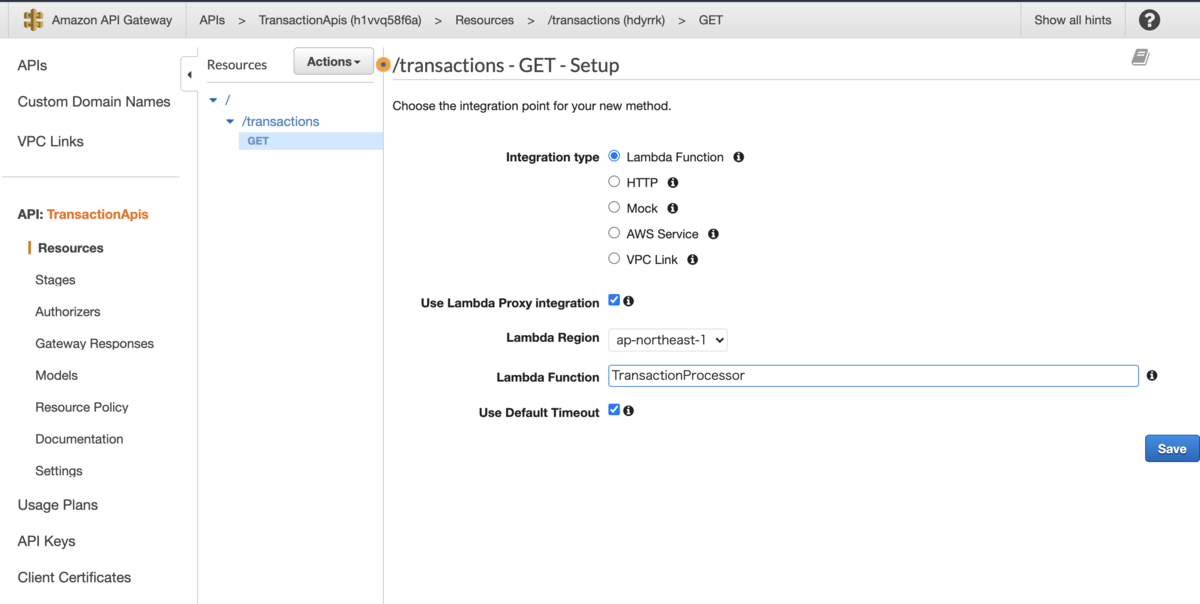The height and width of the screenshot is (604, 1200).
Task: Click the Amazon API Gateway logo icon
Action: click(34, 20)
